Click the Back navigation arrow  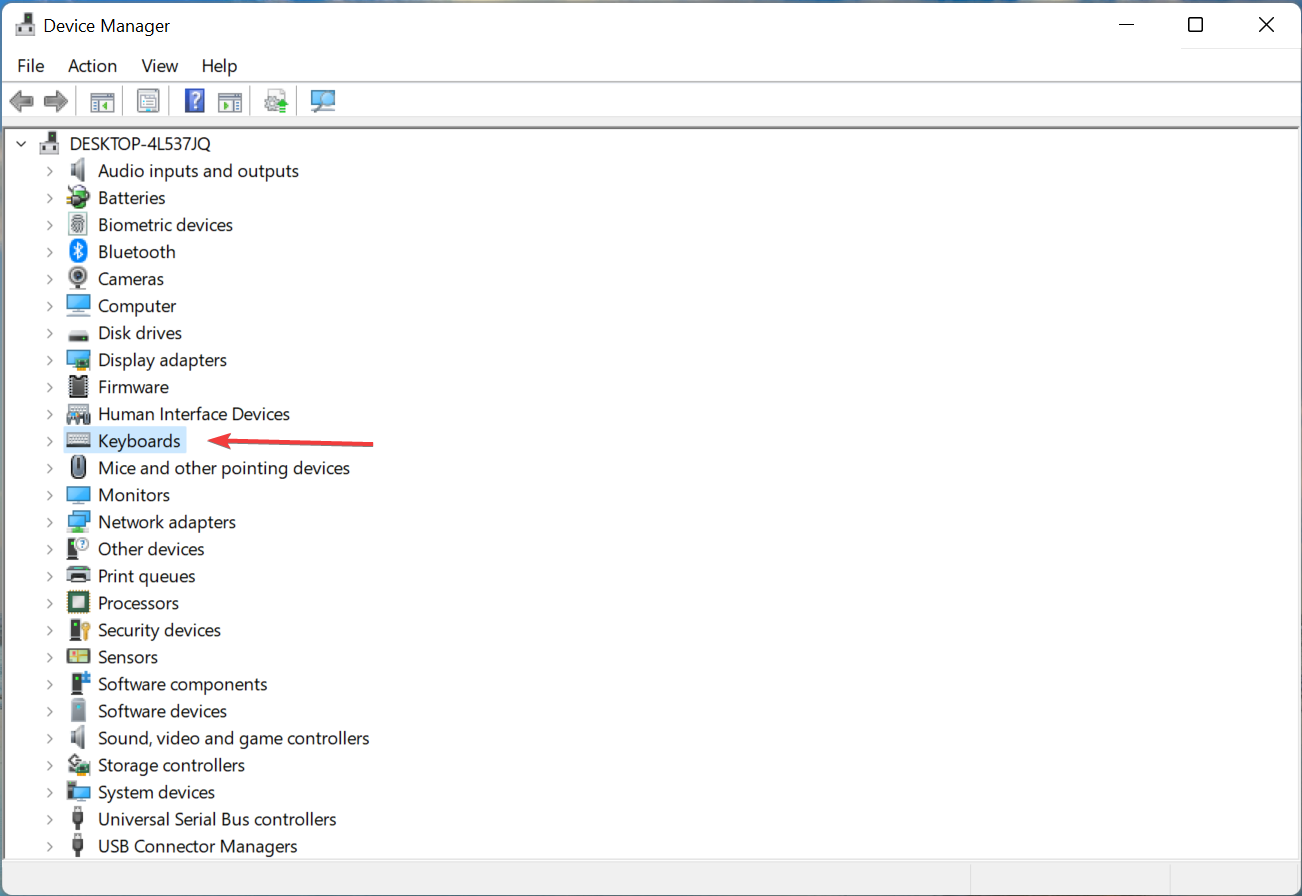pos(22,100)
